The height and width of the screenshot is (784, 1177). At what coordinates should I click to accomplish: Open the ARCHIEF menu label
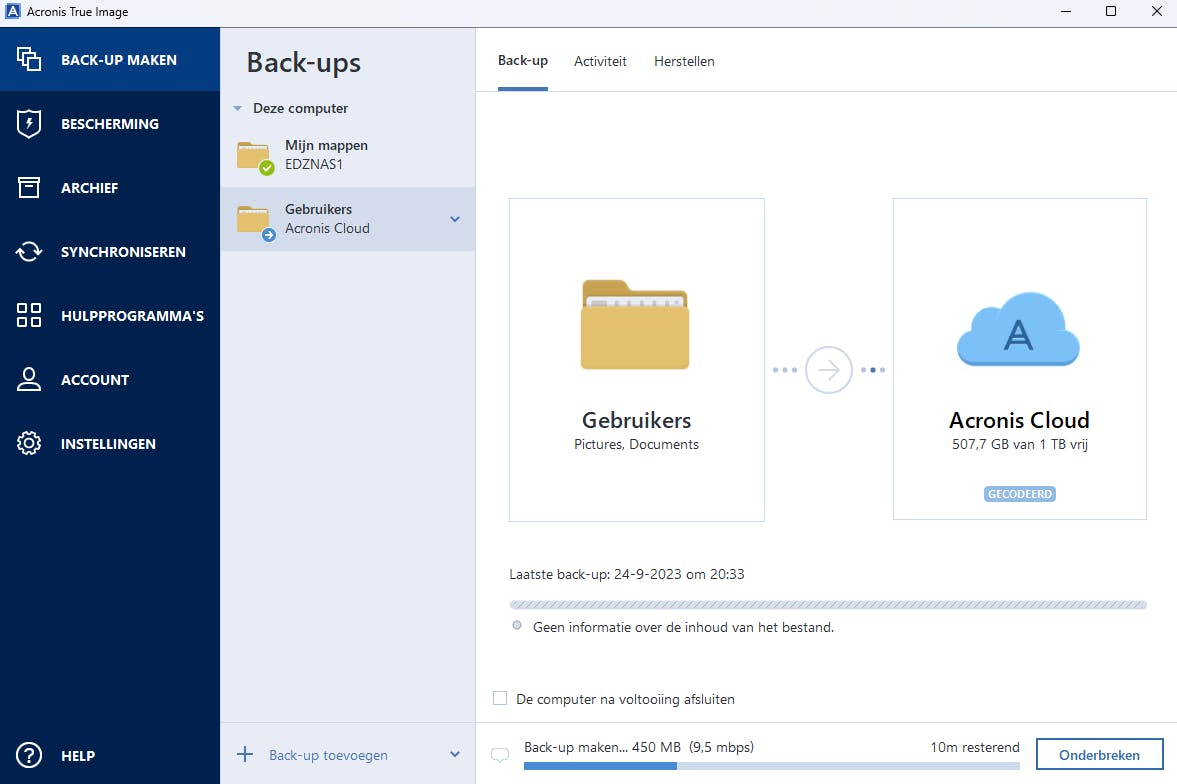tap(89, 188)
